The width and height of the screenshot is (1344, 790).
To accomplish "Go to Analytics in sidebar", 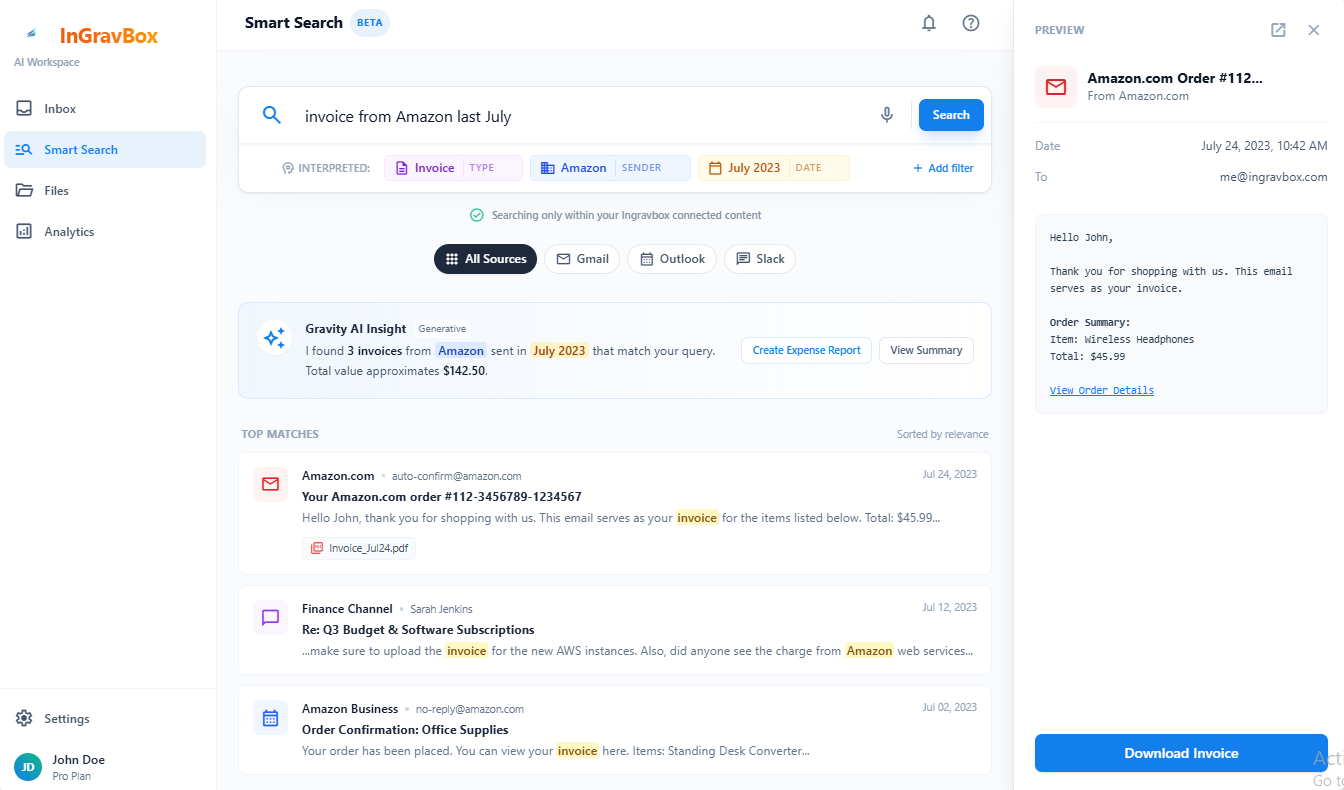I will (x=105, y=232).
